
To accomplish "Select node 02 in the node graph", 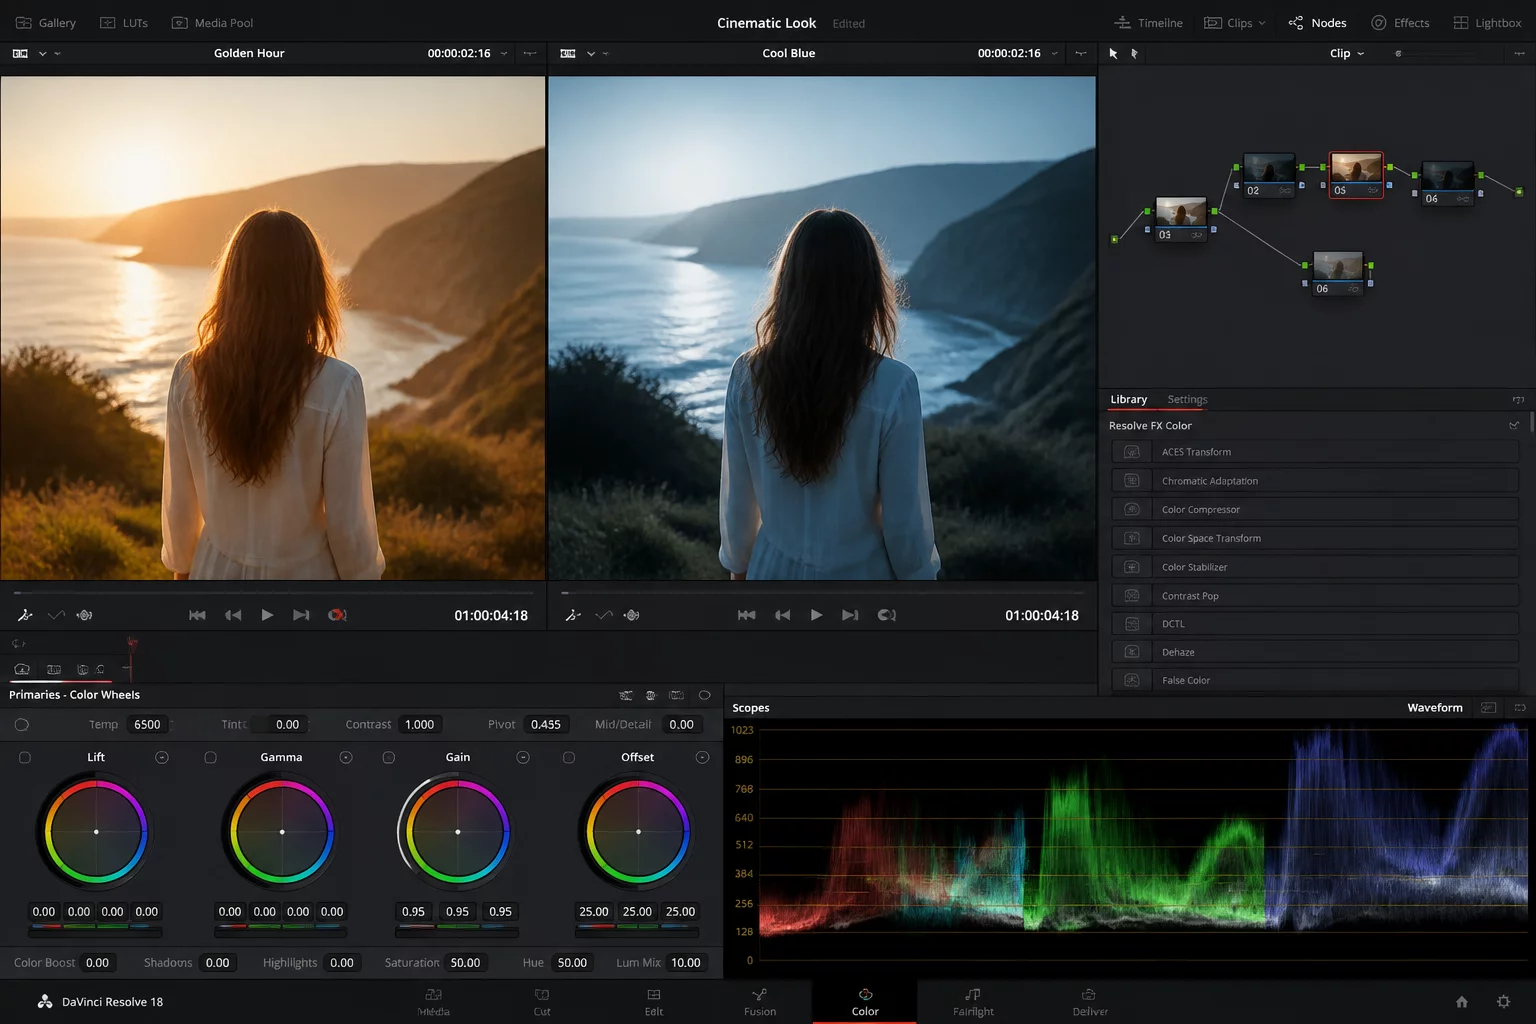I will click(x=1268, y=175).
